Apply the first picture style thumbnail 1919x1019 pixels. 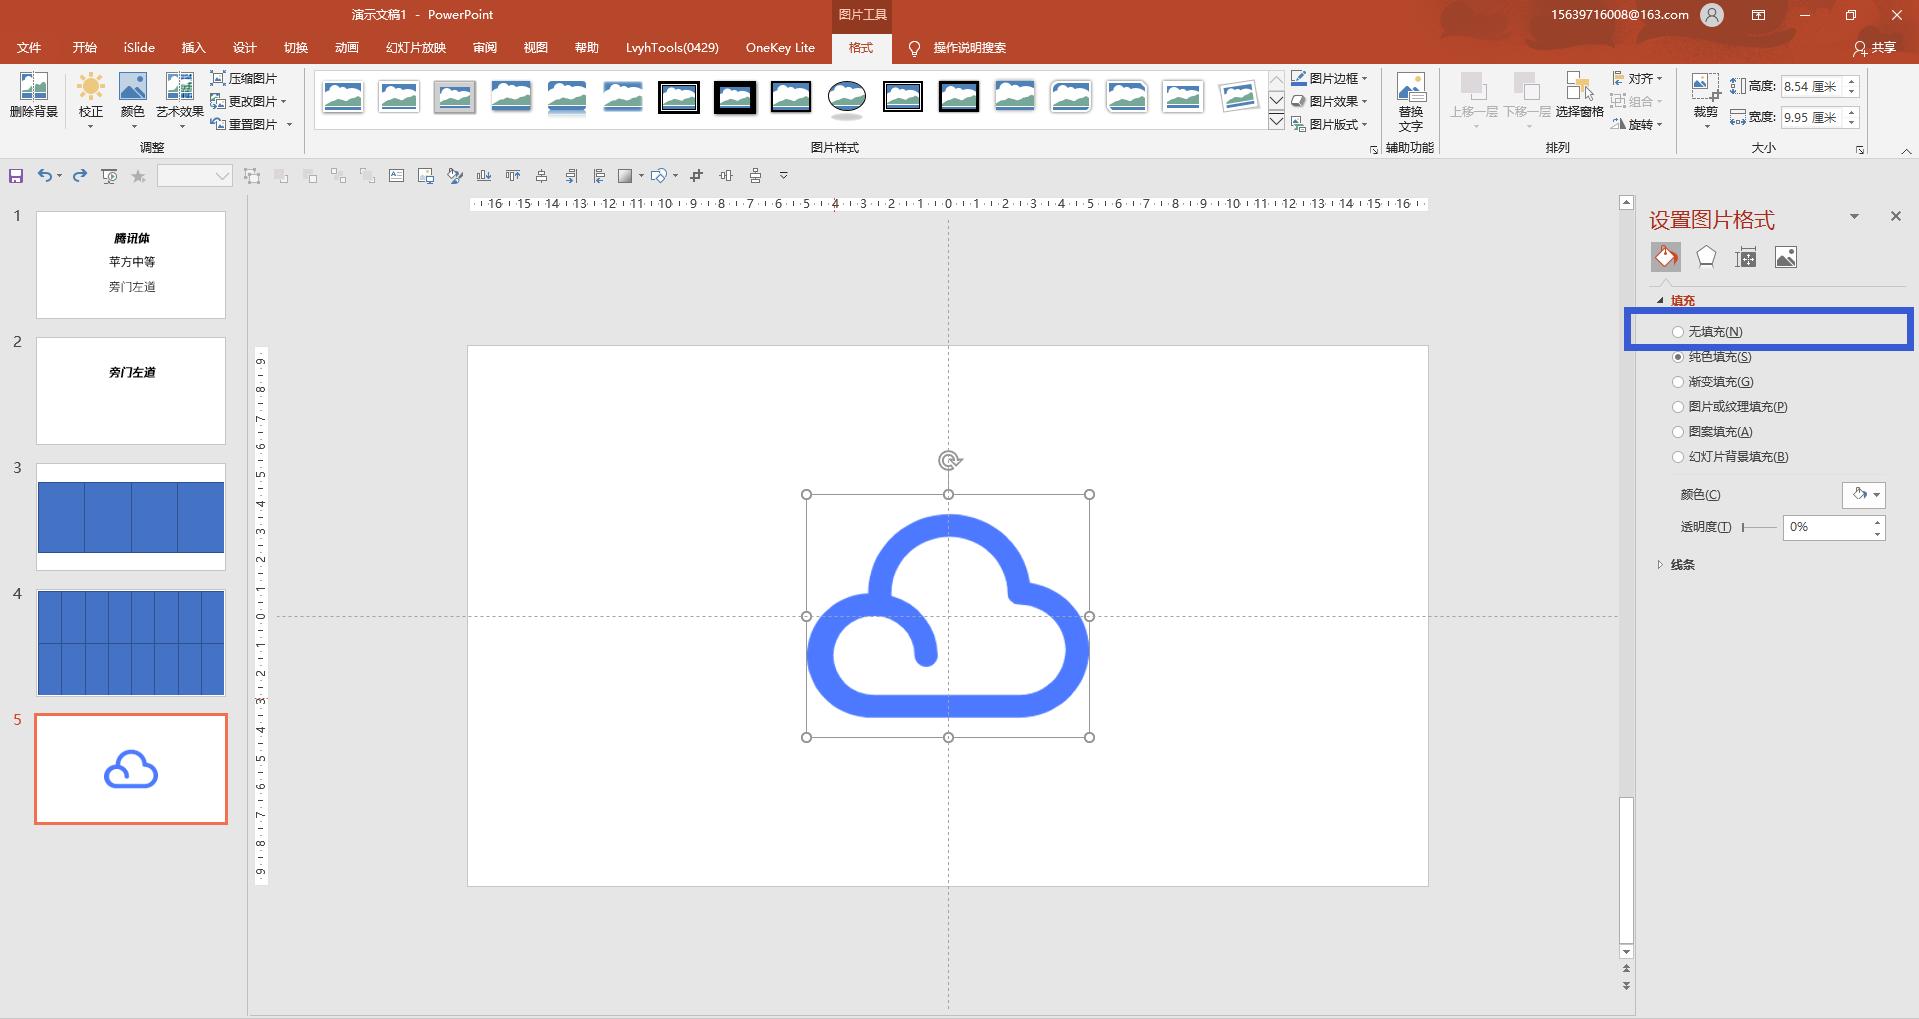point(343,97)
